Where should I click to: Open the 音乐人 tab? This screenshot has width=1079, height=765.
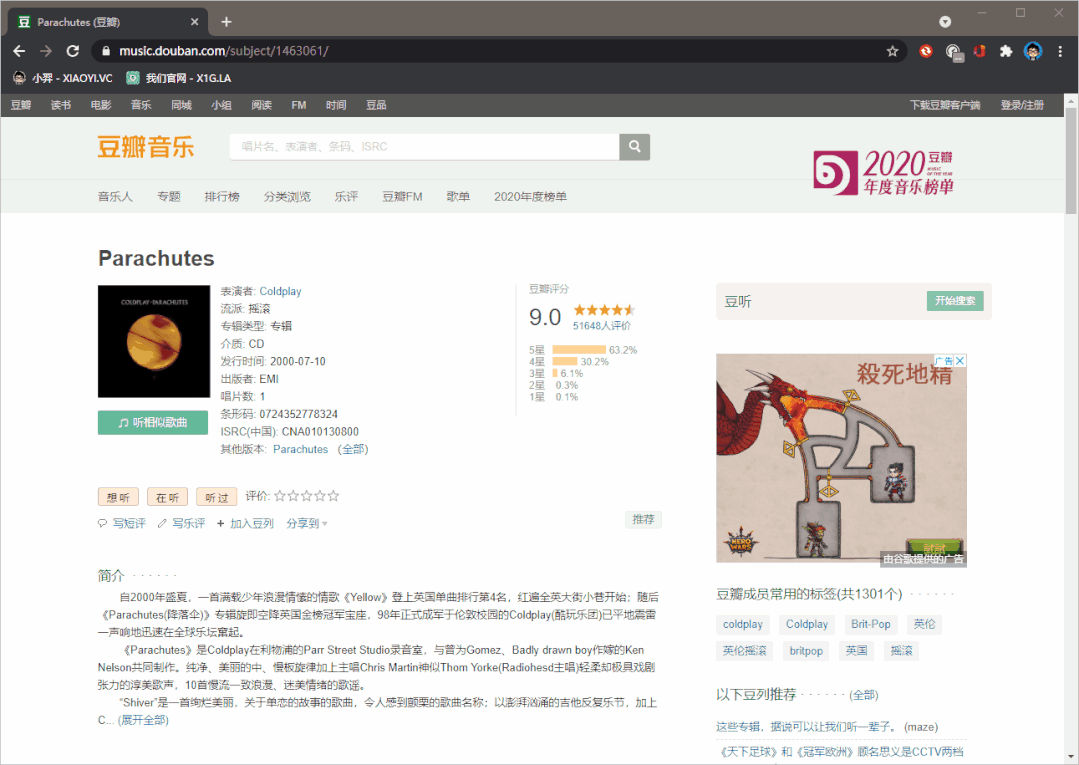tap(115, 197)
